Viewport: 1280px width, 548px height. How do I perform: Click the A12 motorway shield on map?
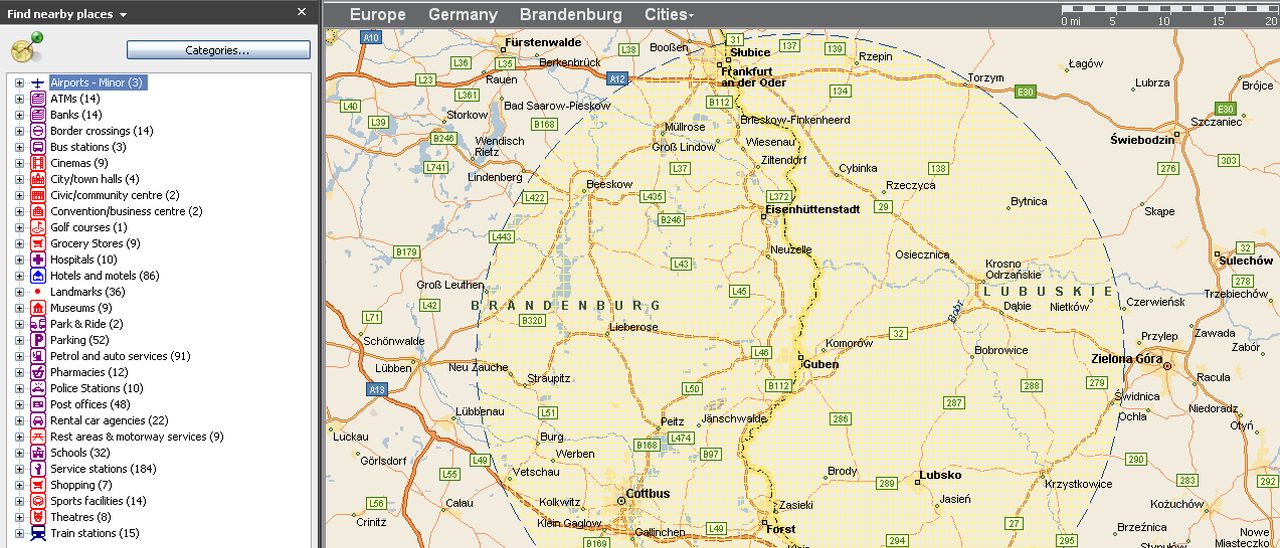617,78
